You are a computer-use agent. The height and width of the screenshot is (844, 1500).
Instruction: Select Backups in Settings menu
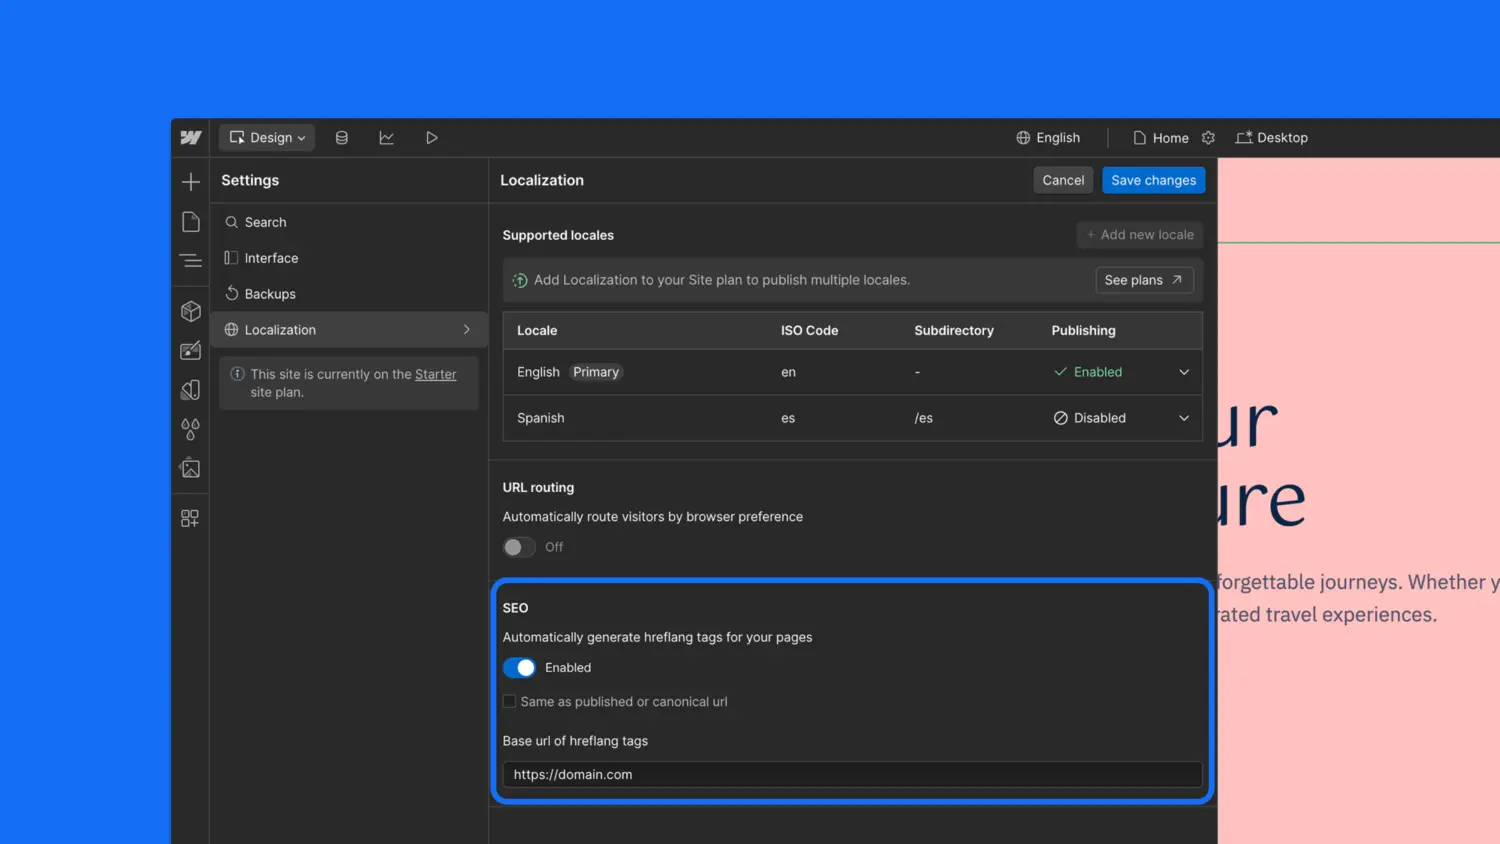coord(349,294)
